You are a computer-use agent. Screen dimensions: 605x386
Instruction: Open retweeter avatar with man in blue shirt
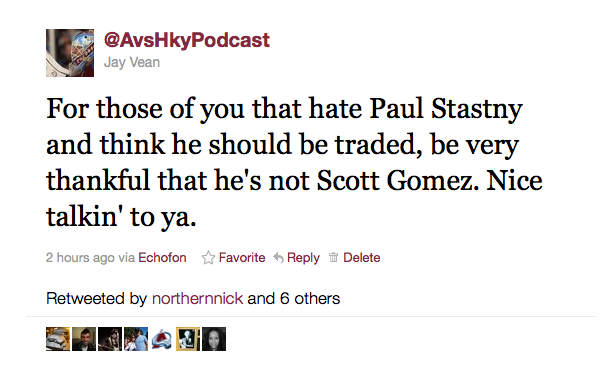(136, 339)
